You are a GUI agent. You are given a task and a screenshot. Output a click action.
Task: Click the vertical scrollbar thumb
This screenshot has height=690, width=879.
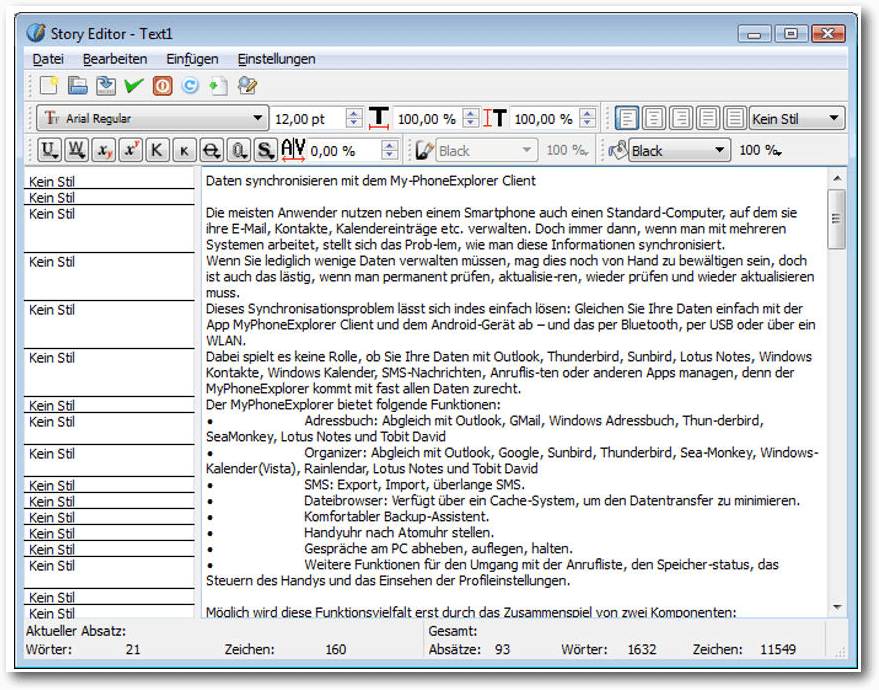pyautogui.click(x=837, y=219)
